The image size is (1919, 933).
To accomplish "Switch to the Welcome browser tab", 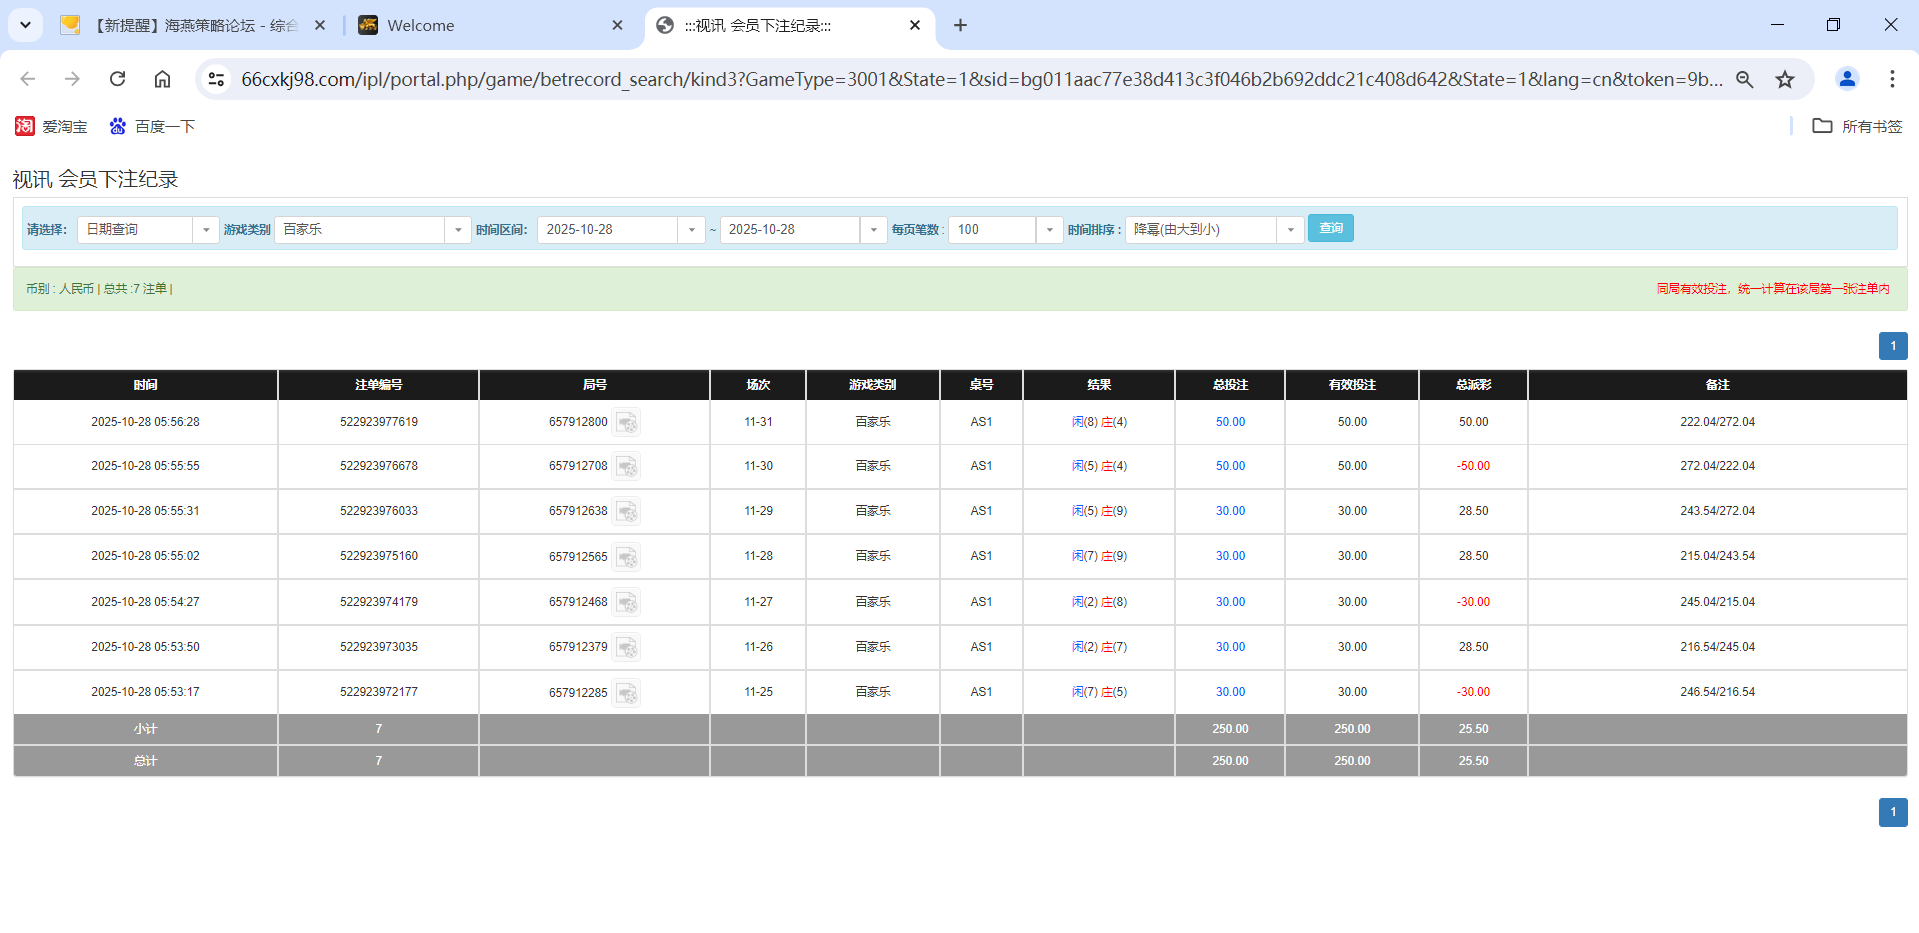I will pyautogui.click(x=450, y=25).
